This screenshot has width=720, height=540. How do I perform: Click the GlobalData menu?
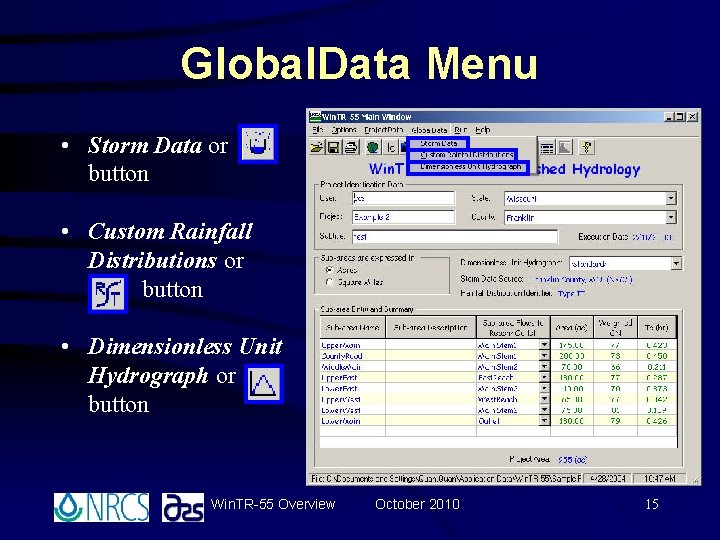[x=429, y=130]
